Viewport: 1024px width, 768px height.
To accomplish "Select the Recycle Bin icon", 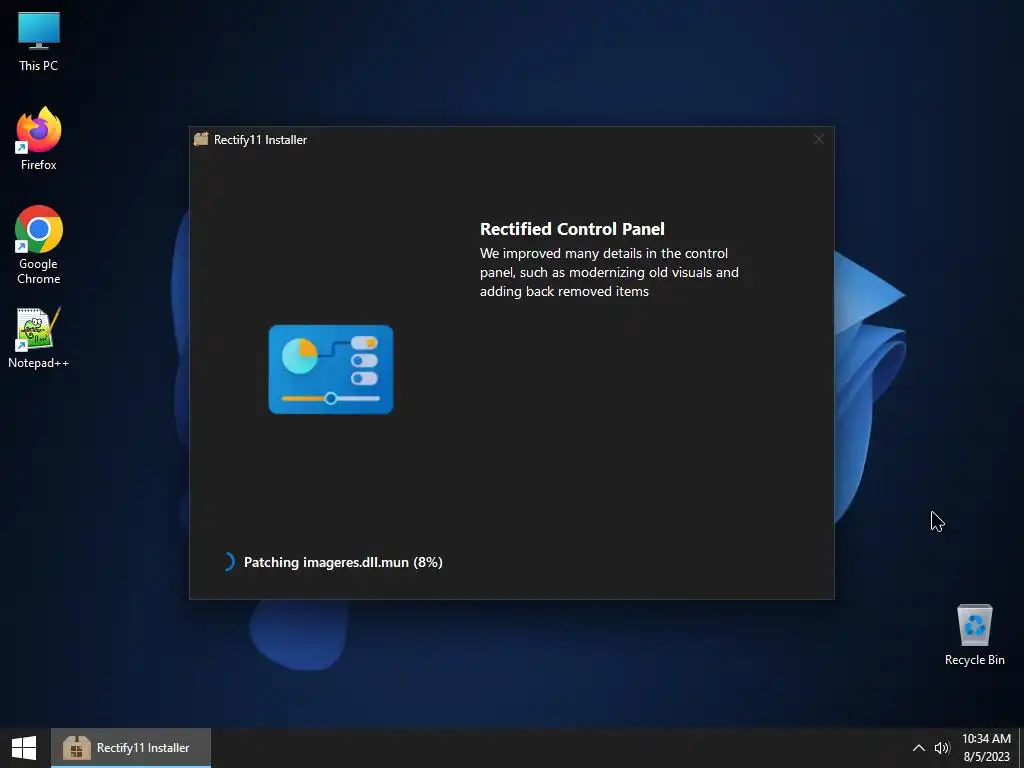I will (x=974, y=635).
